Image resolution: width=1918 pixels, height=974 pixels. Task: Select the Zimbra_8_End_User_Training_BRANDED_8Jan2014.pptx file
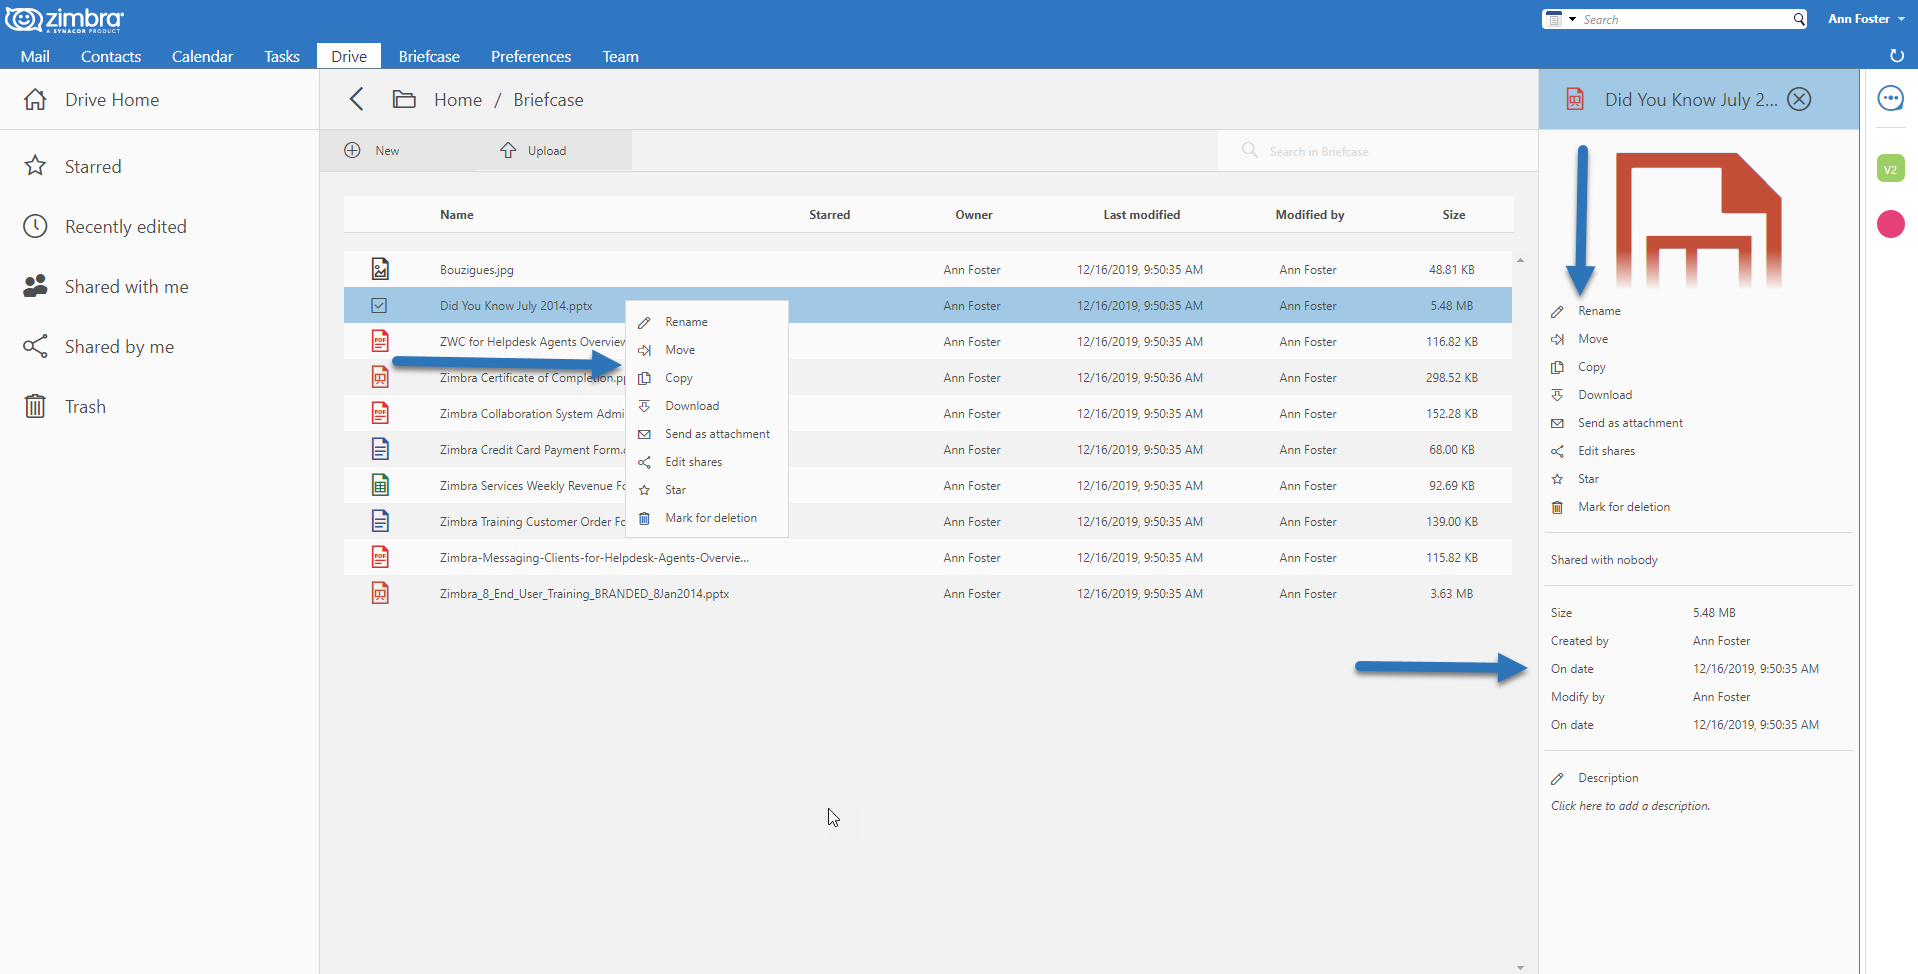(x=928, y=593)
